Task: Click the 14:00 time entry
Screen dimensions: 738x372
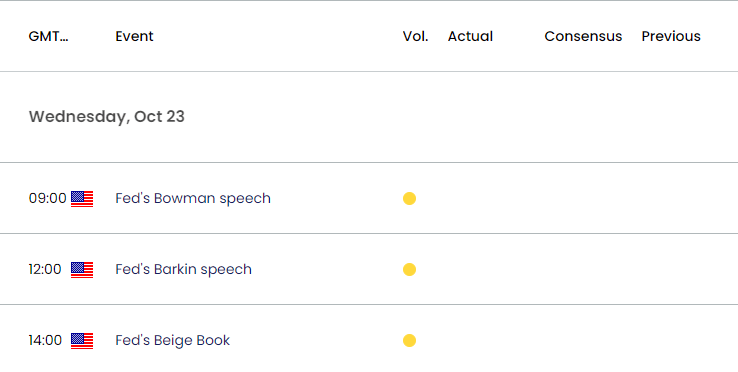Action: 45,340
